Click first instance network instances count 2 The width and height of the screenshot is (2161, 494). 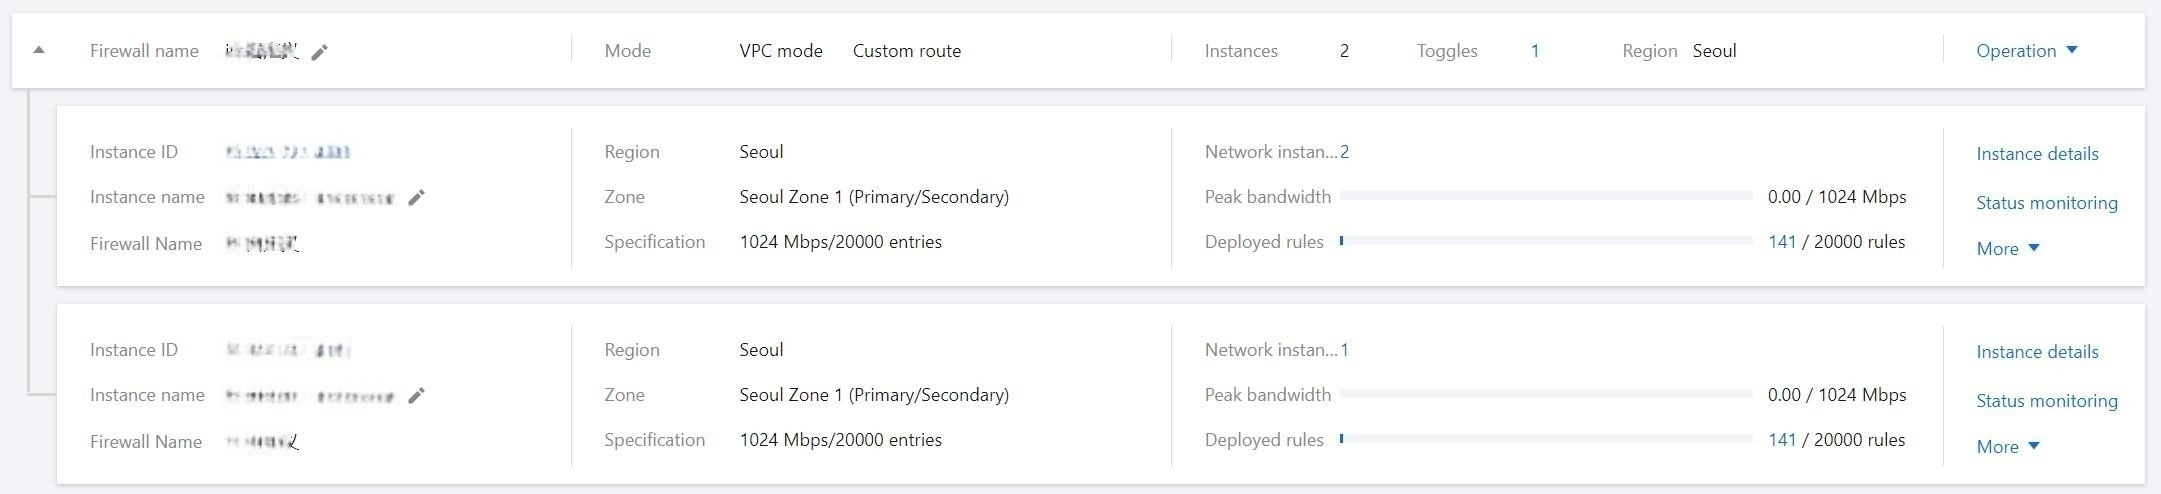tap(1344, 152)
